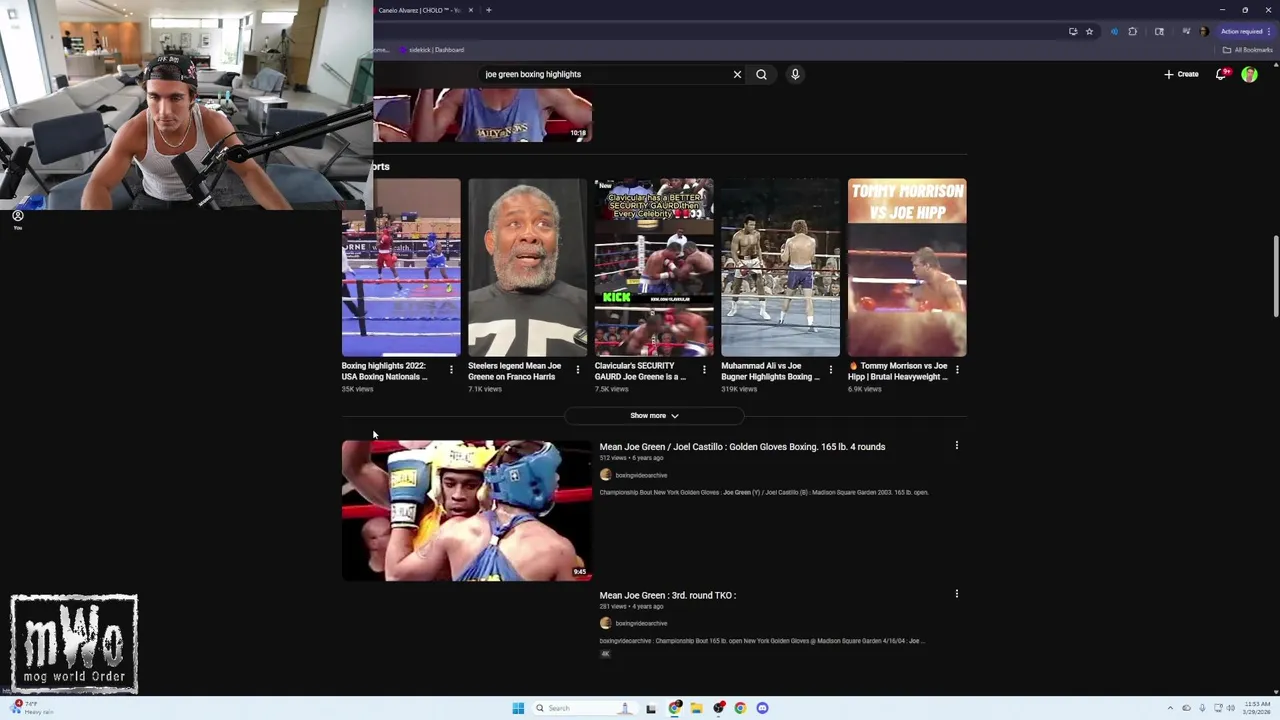Open Muhammad Ali vs Joe Bugner short thumbnail
The width and height of the screenshot is (1280, 720).
780,267
